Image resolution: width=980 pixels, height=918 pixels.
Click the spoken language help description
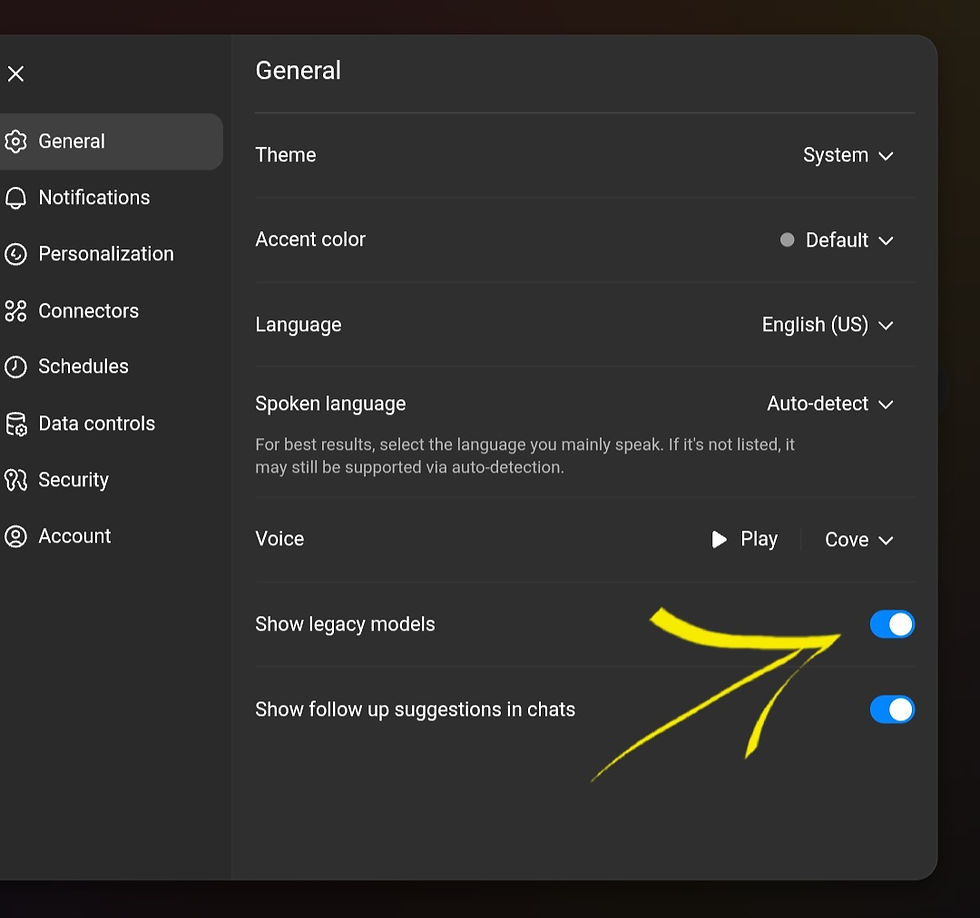point(525,456)
